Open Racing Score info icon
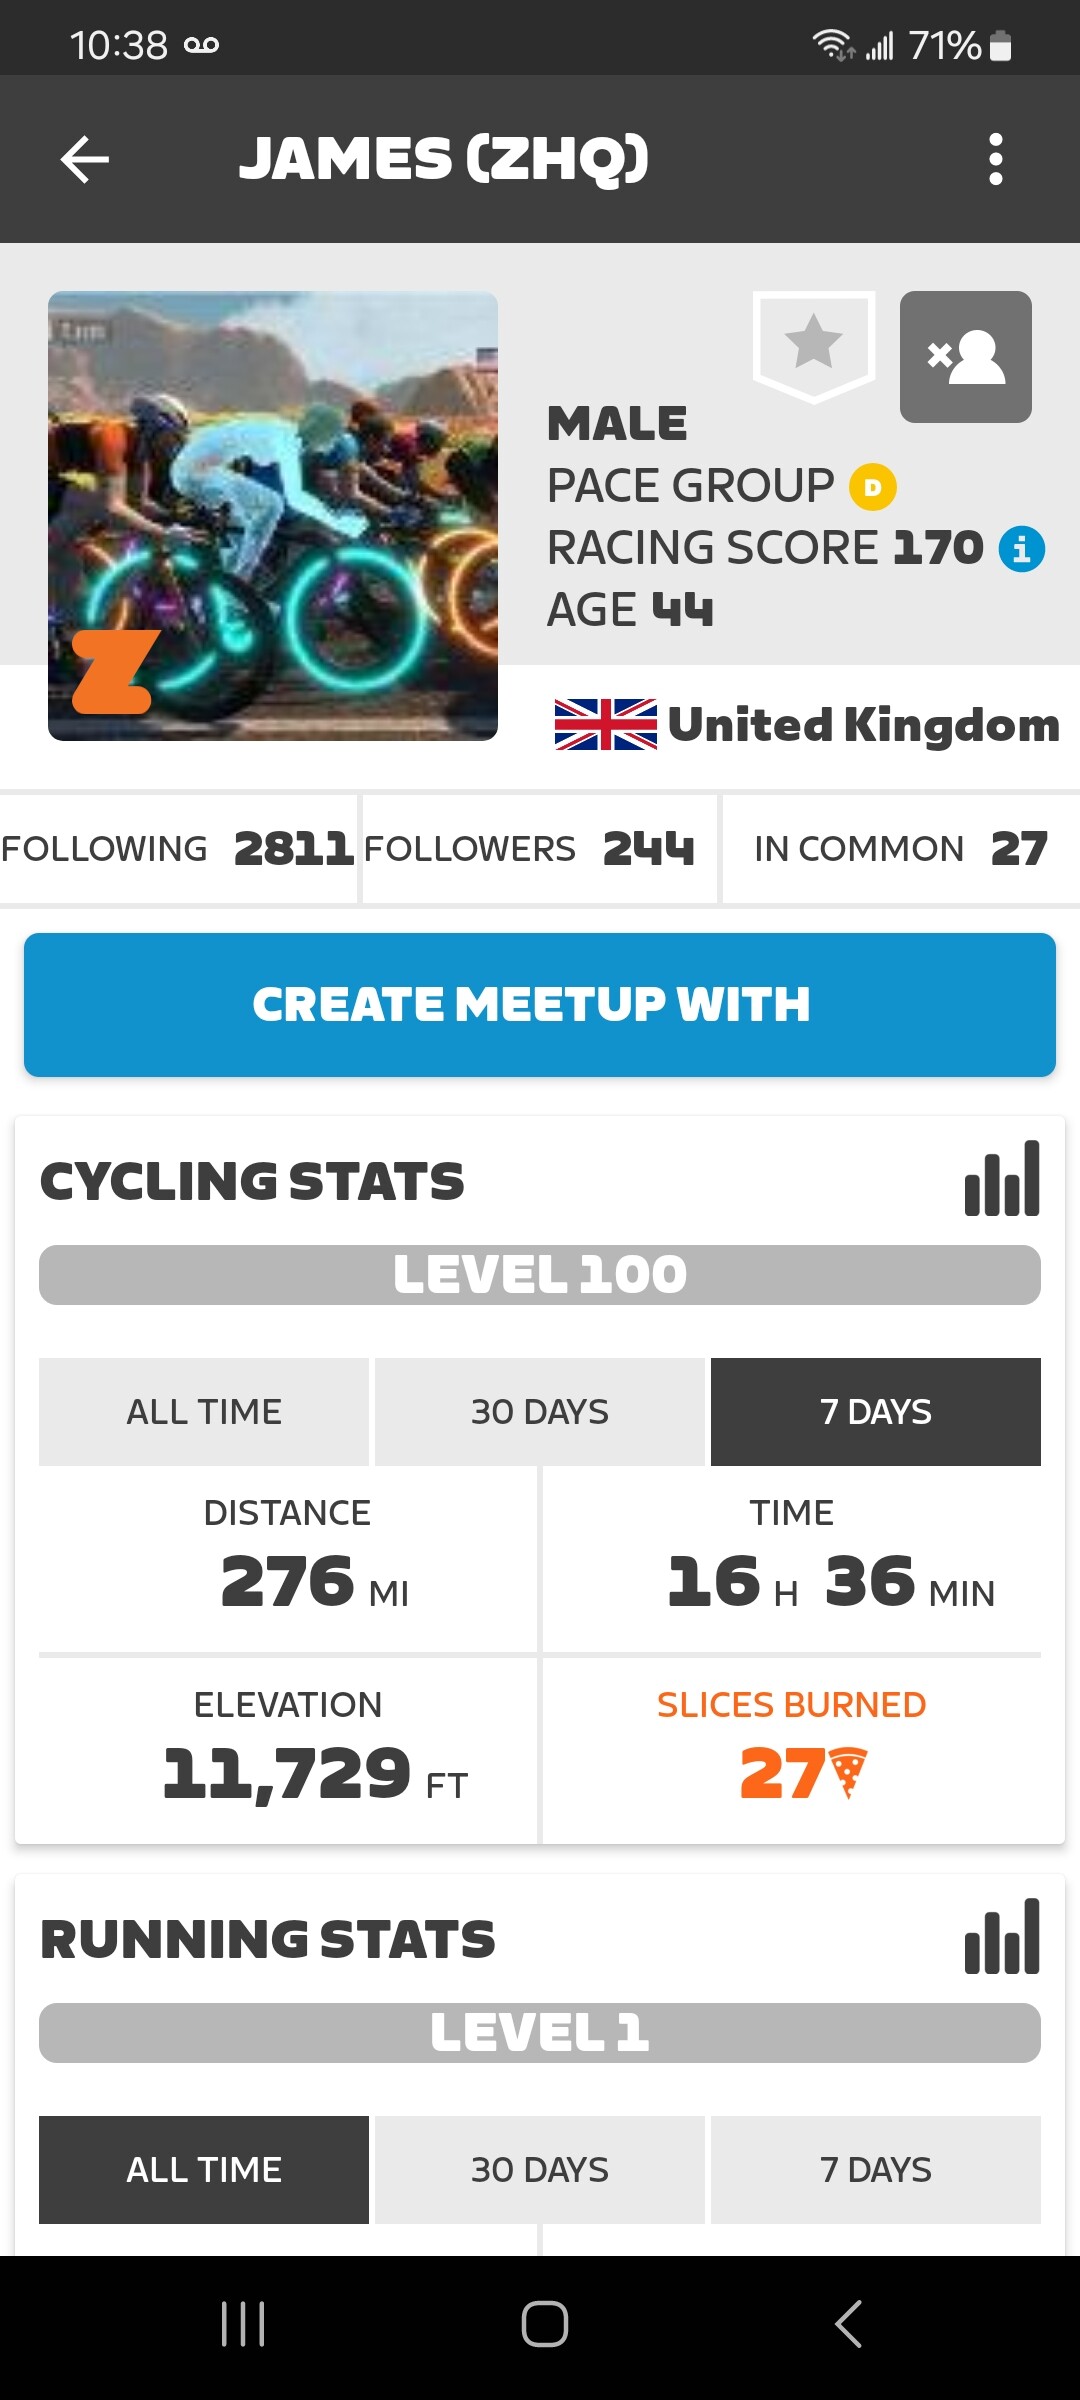The image size is (1080, 2400). [1022, 549]
